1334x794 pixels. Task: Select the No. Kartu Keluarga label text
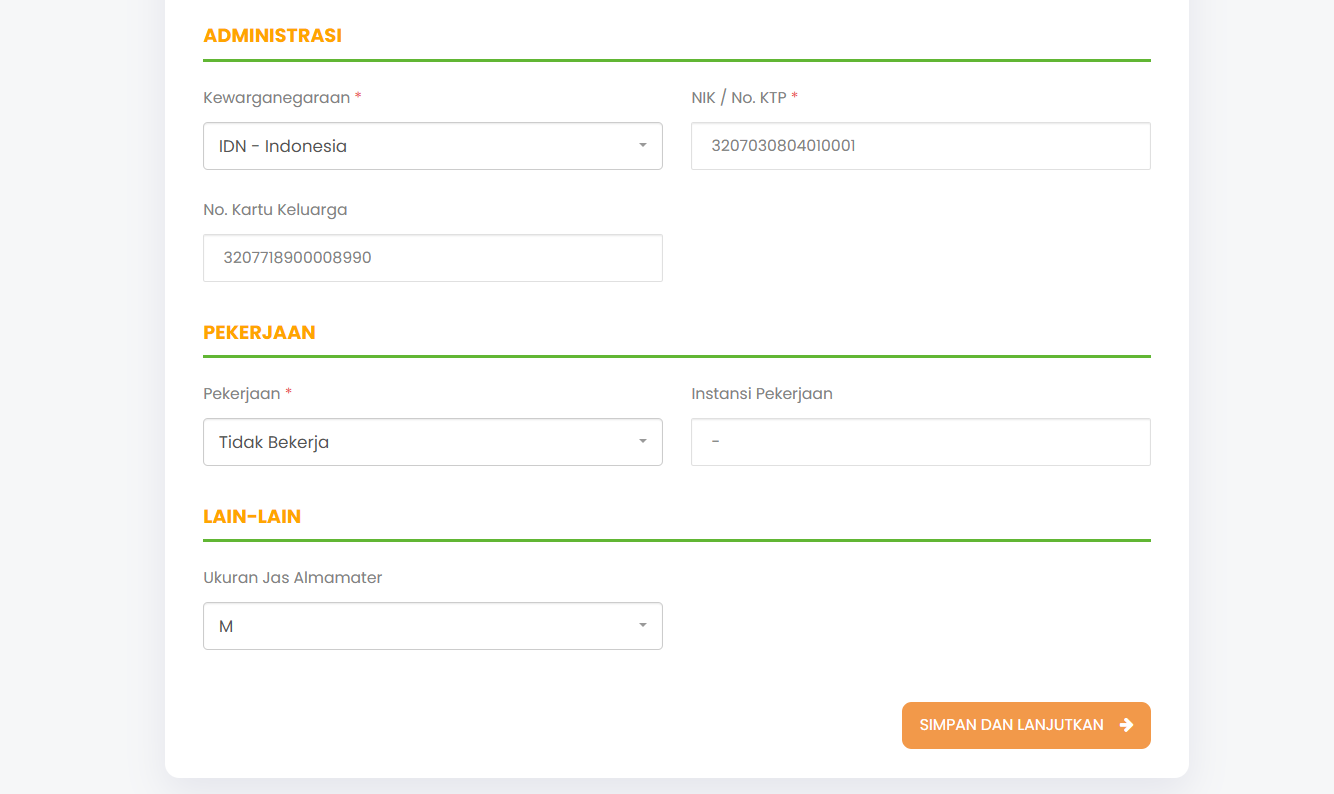point(275,210)
